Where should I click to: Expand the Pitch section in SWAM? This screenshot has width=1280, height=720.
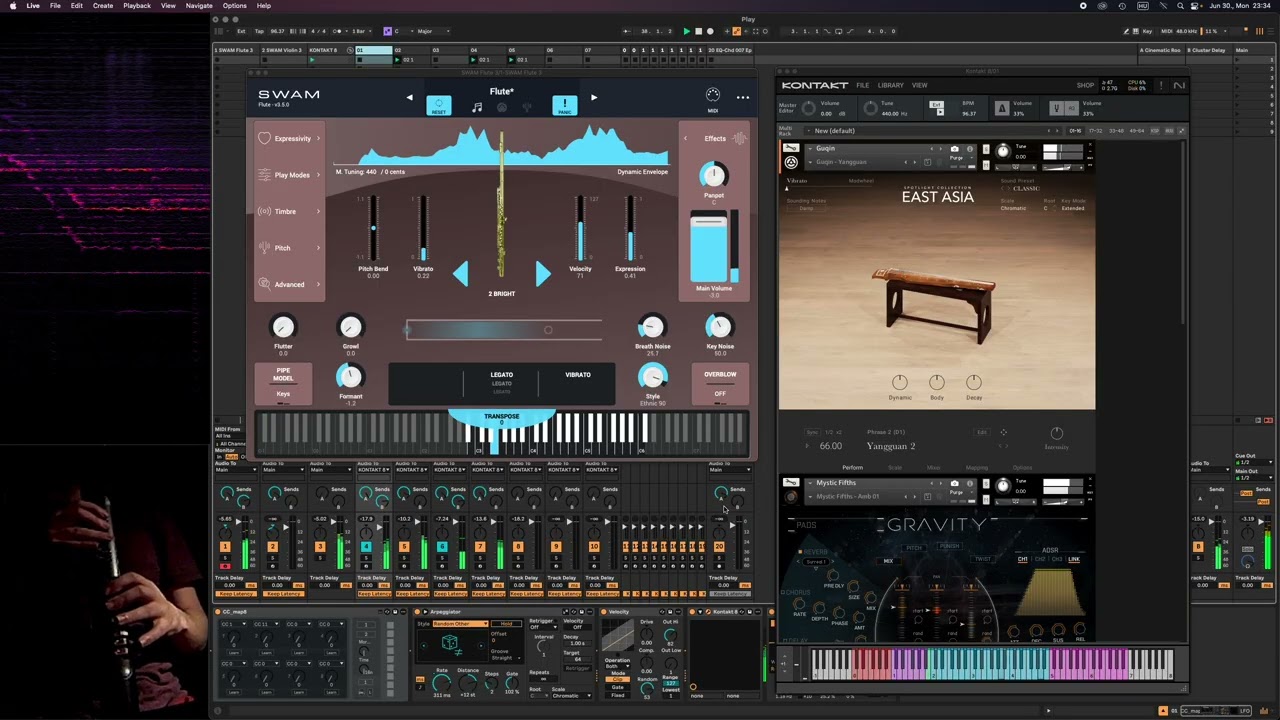pyautogui.click(x=290, y=248)
